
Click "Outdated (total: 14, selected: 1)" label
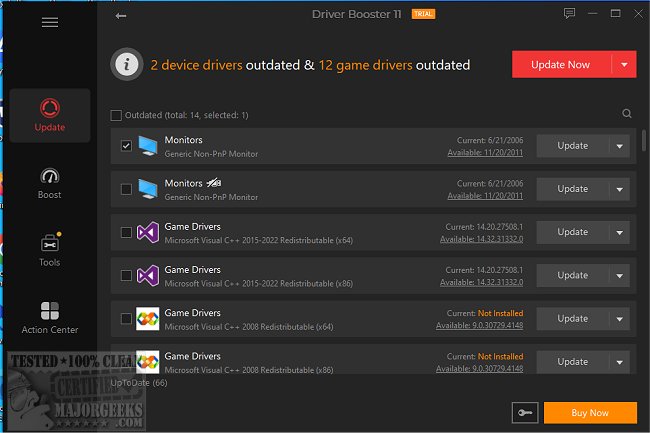[x=187, y=115]
